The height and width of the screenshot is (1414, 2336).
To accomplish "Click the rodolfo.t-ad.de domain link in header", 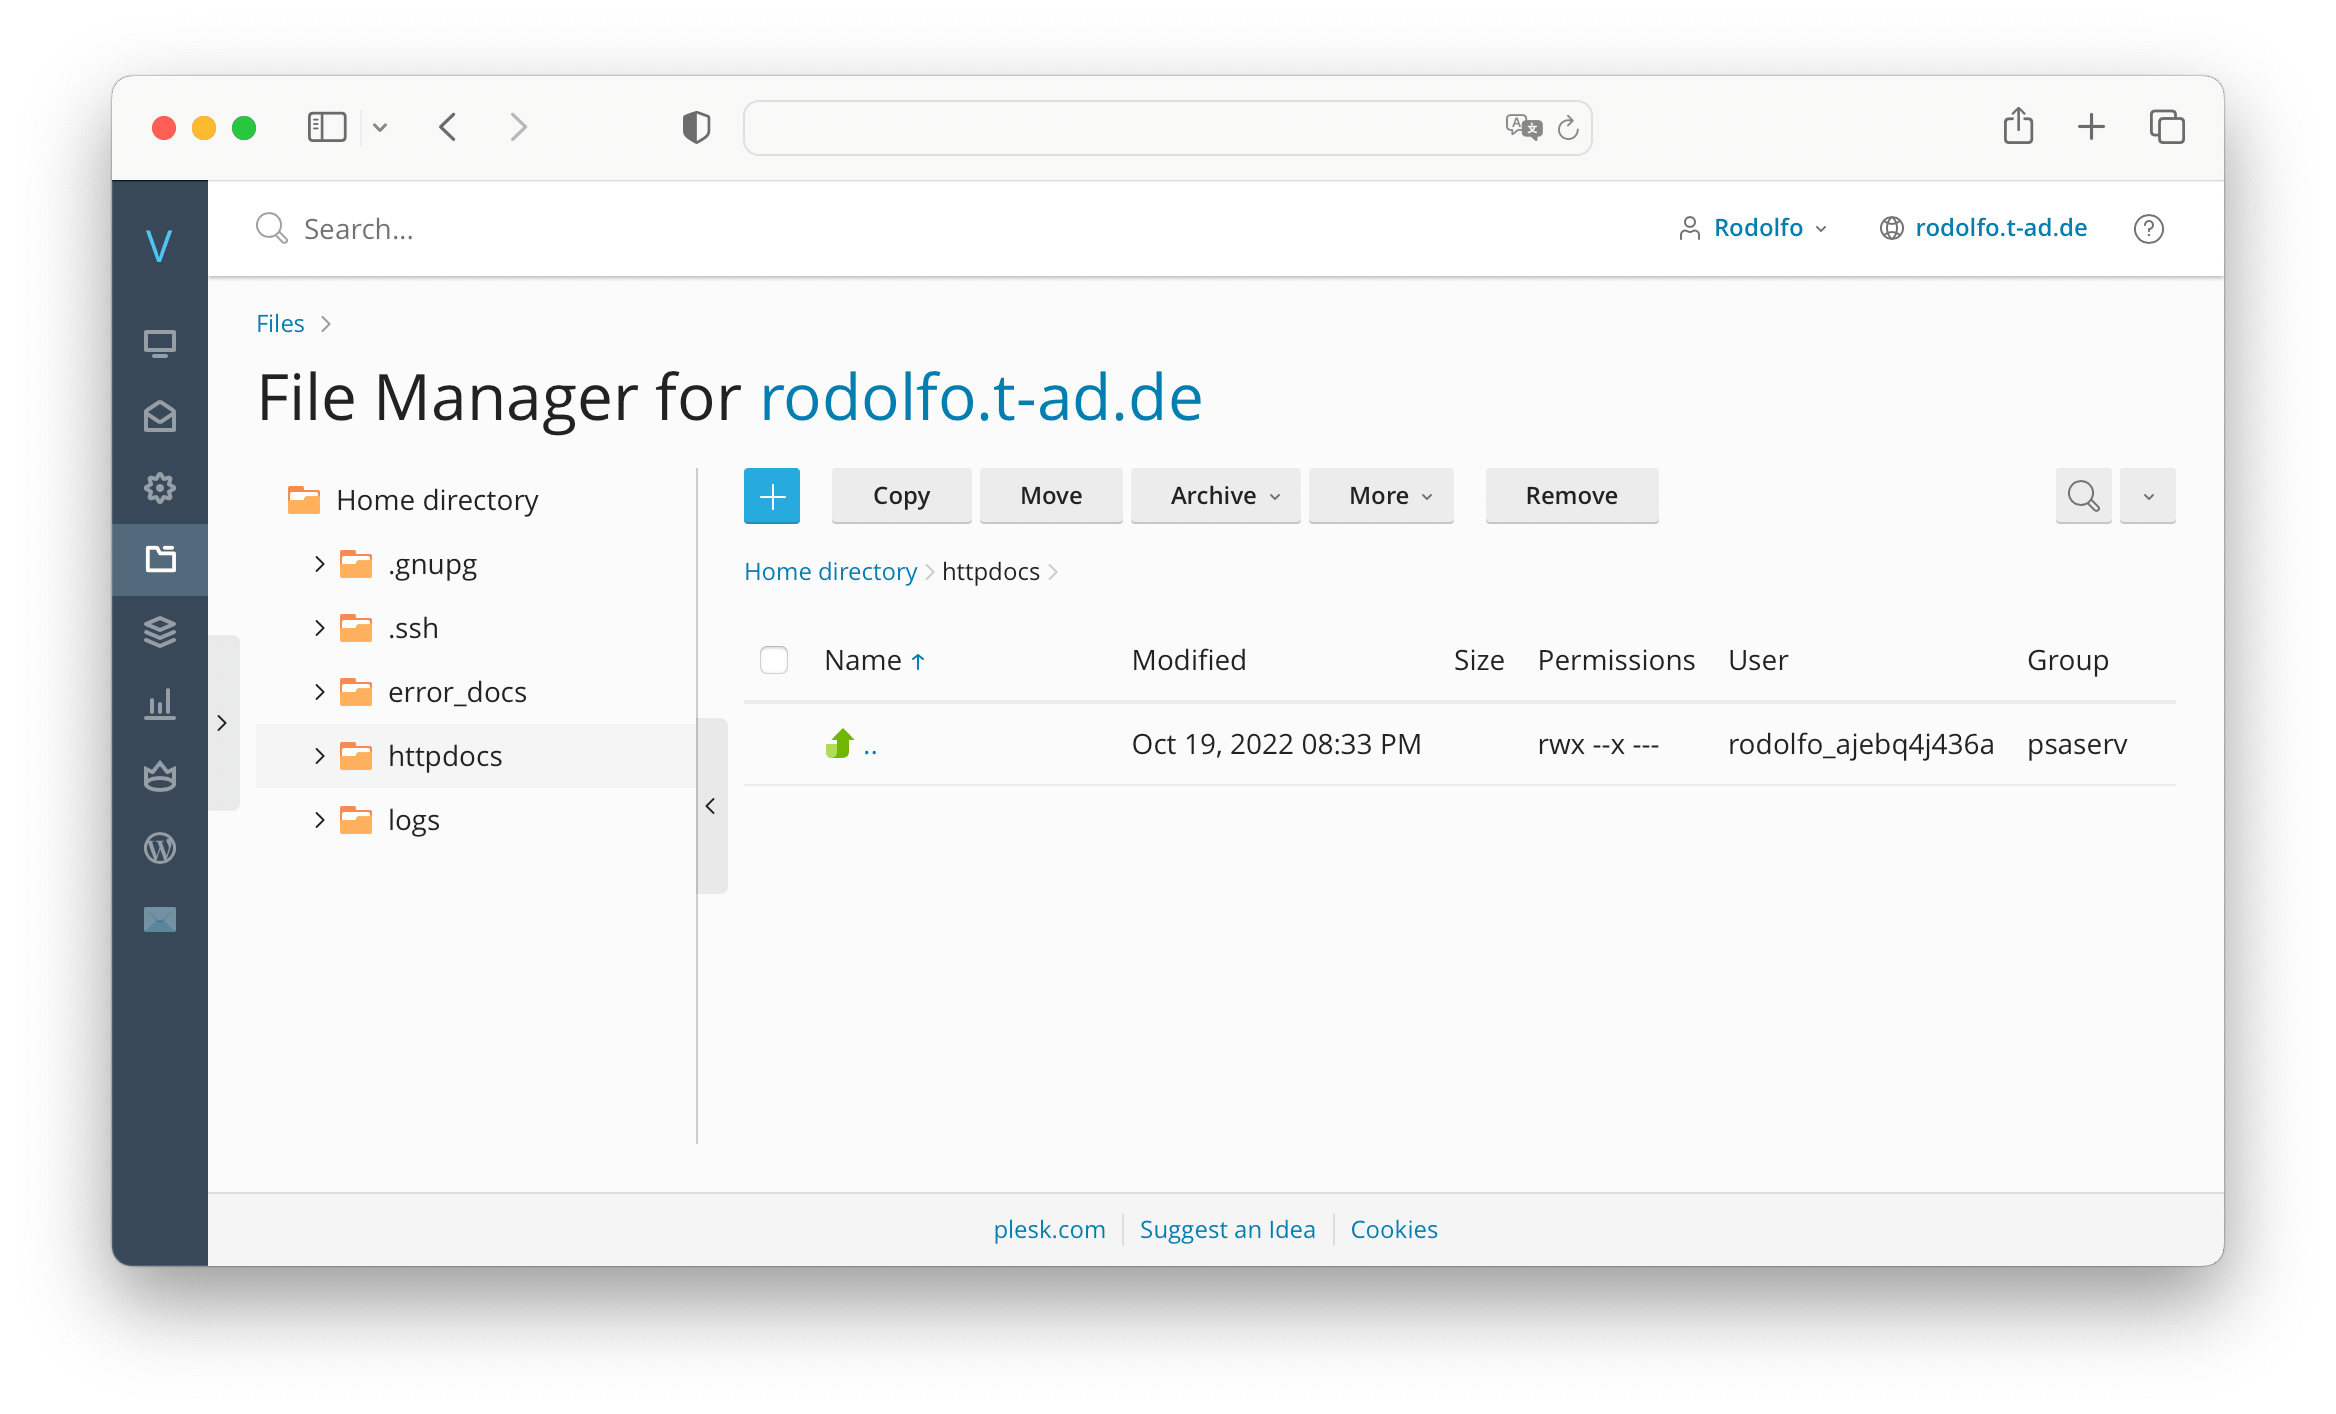I will 2001,228.
